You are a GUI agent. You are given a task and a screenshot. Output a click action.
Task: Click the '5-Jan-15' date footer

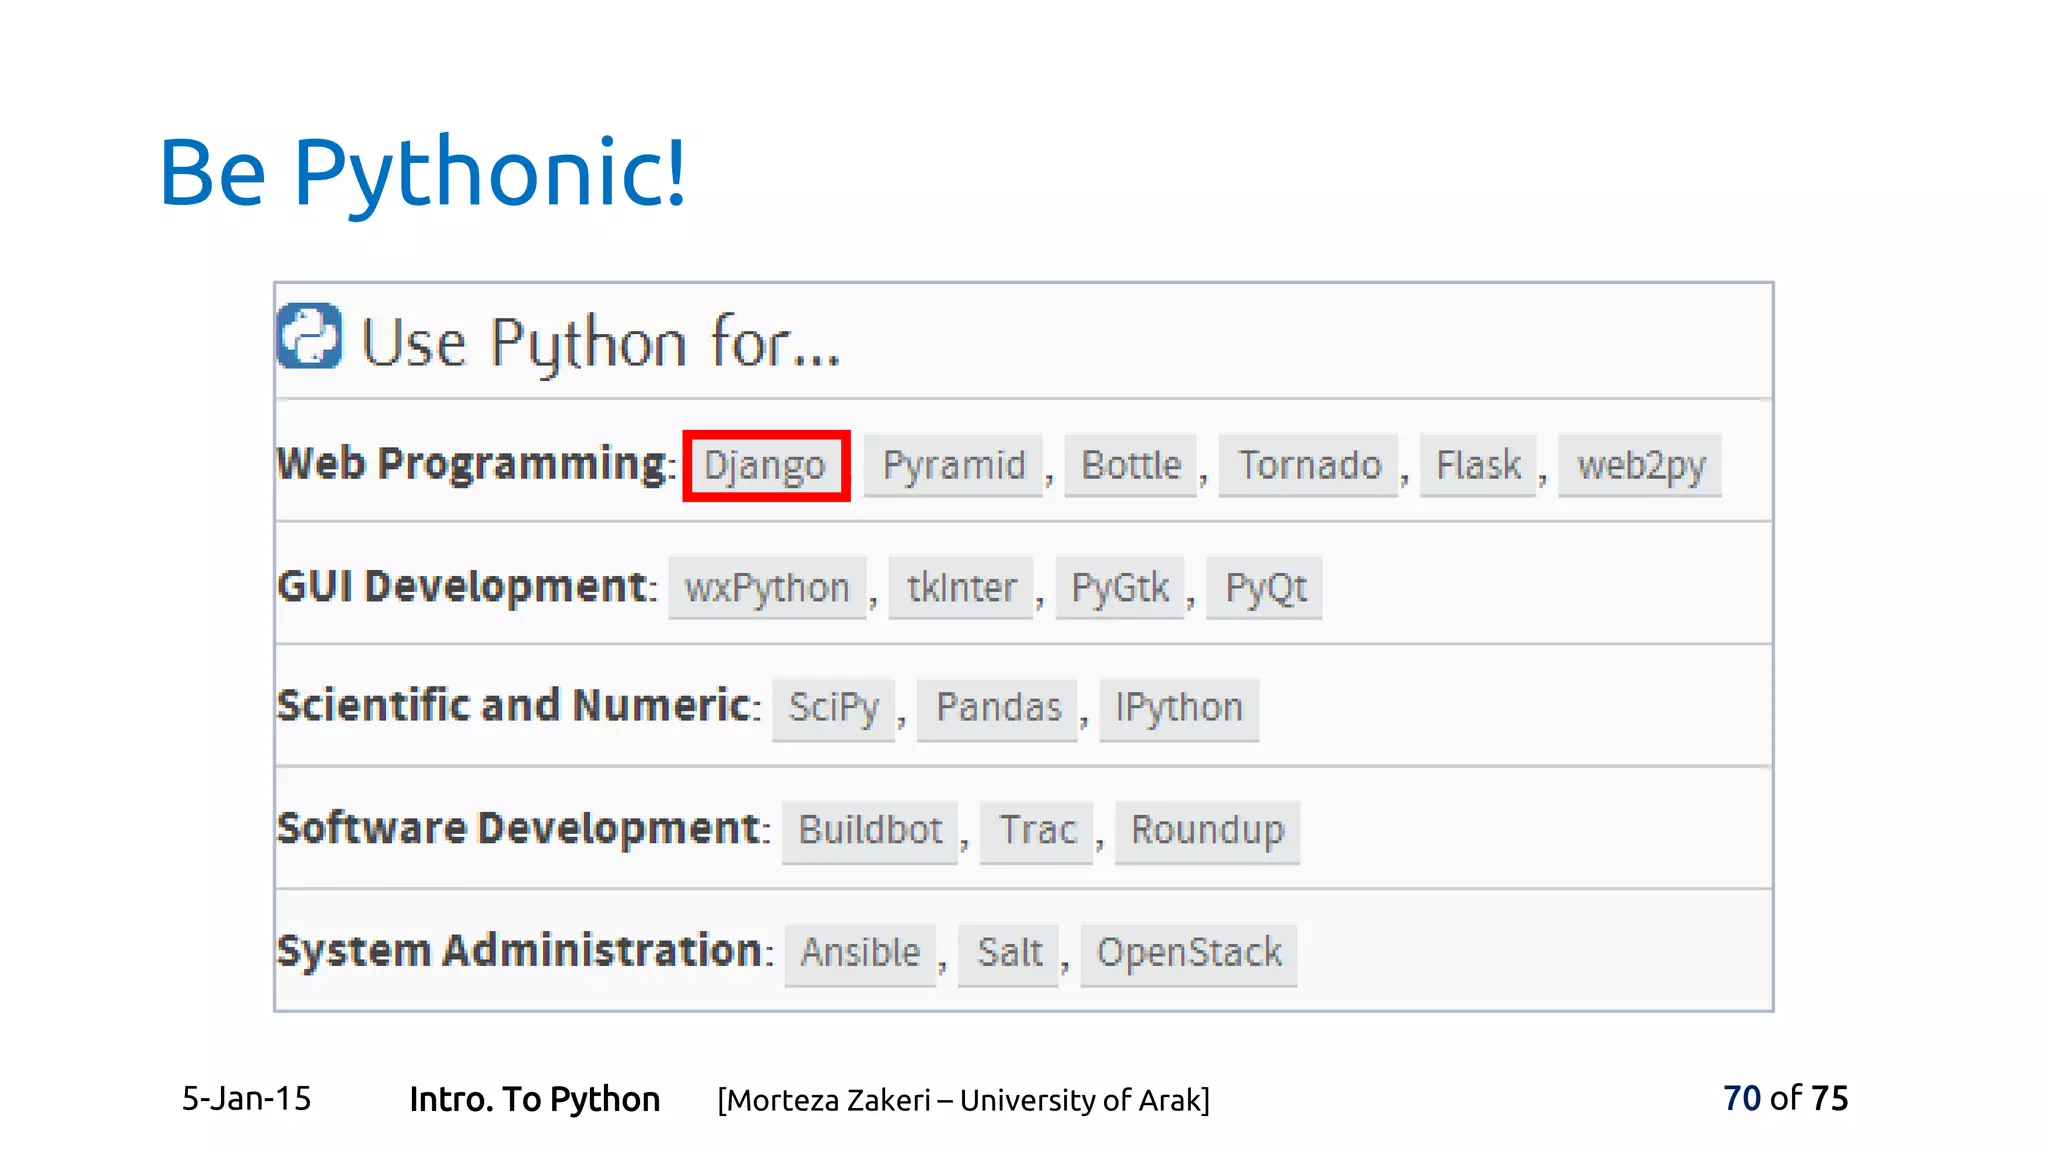pos(246,1099)
